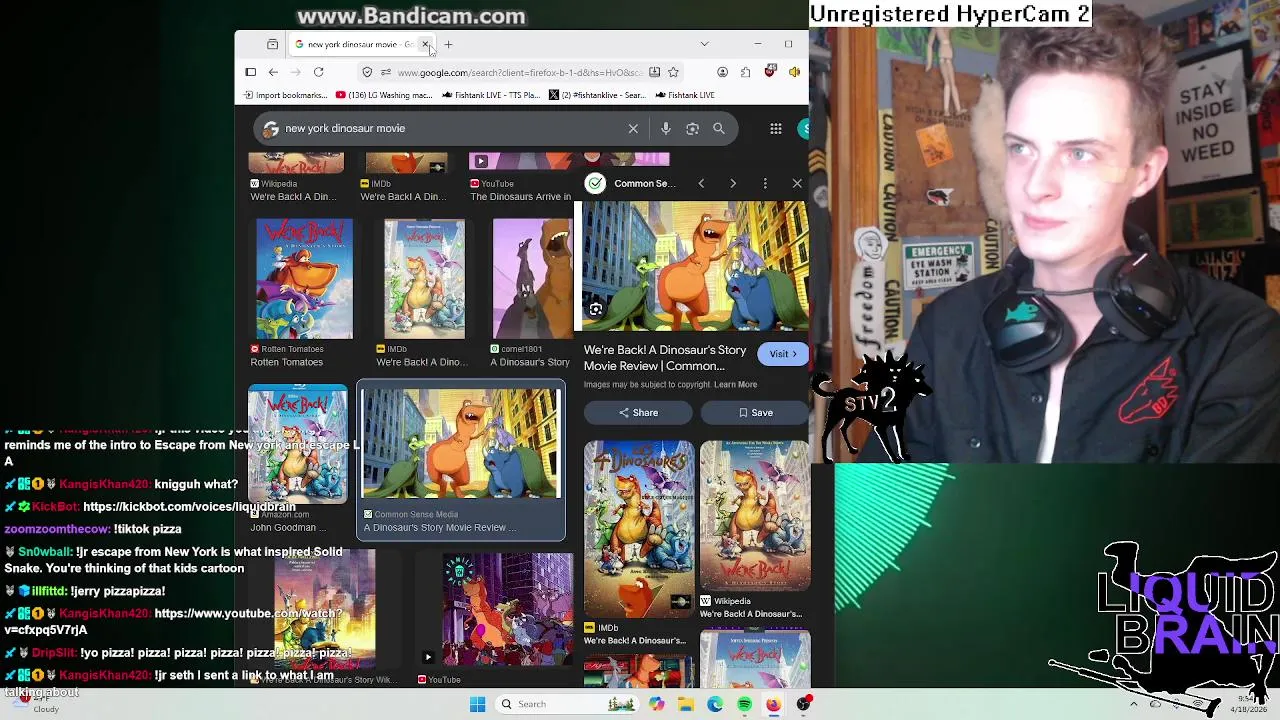Open the Firefox tab overview icon
The height and width of the screenshot is (720, 1280).
coord(272,44)
